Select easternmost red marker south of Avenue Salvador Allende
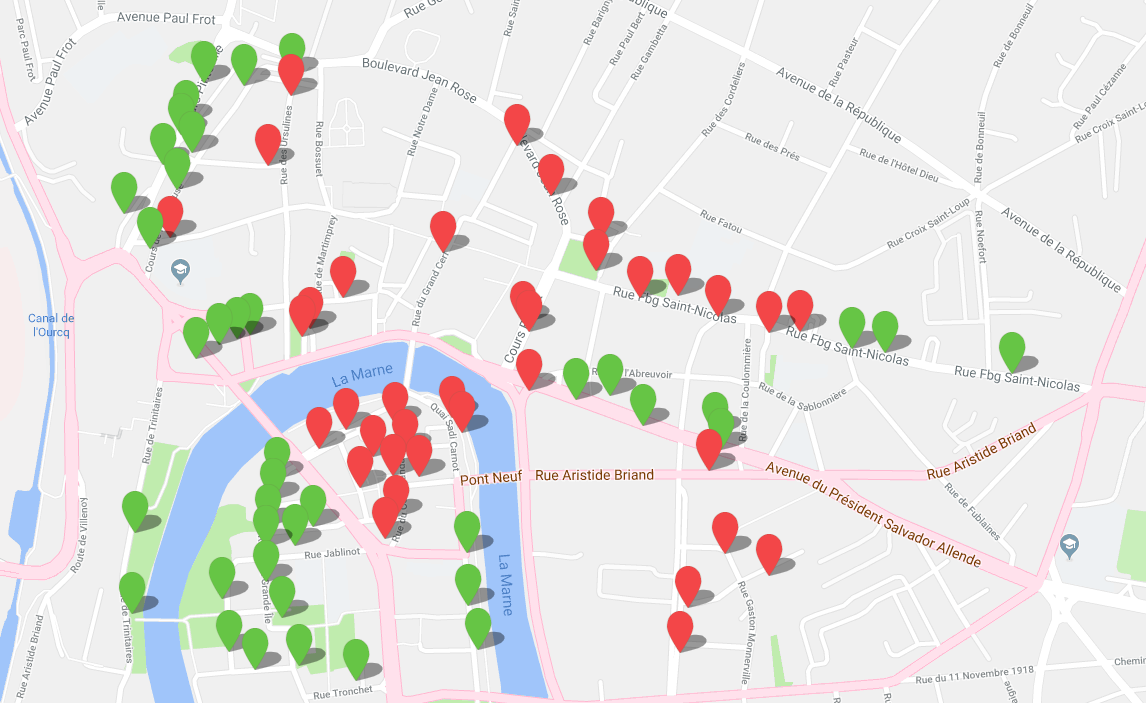 click(768, 552)
